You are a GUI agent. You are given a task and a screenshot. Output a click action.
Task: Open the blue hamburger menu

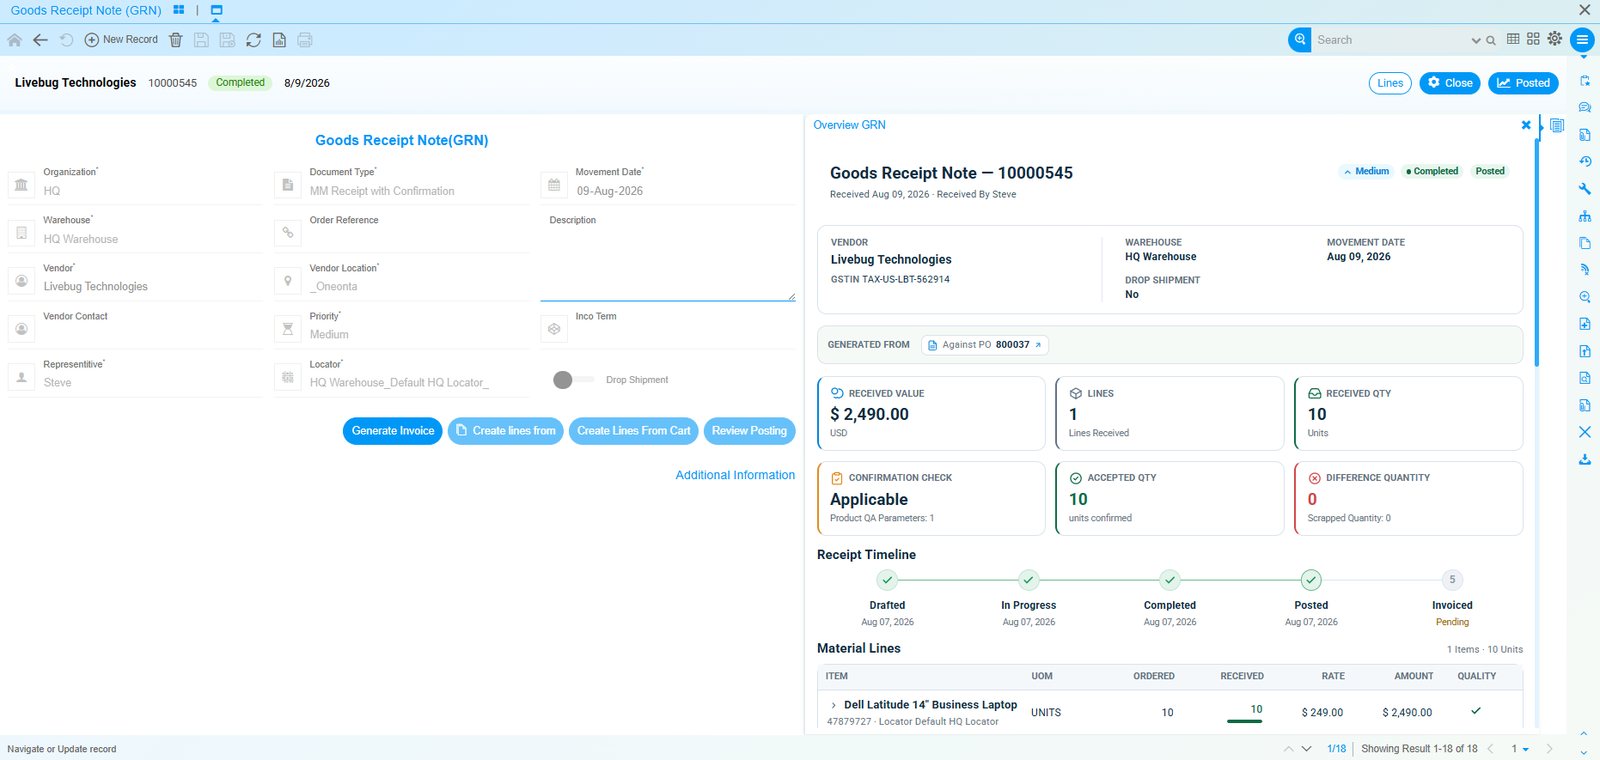[1582, 40]
